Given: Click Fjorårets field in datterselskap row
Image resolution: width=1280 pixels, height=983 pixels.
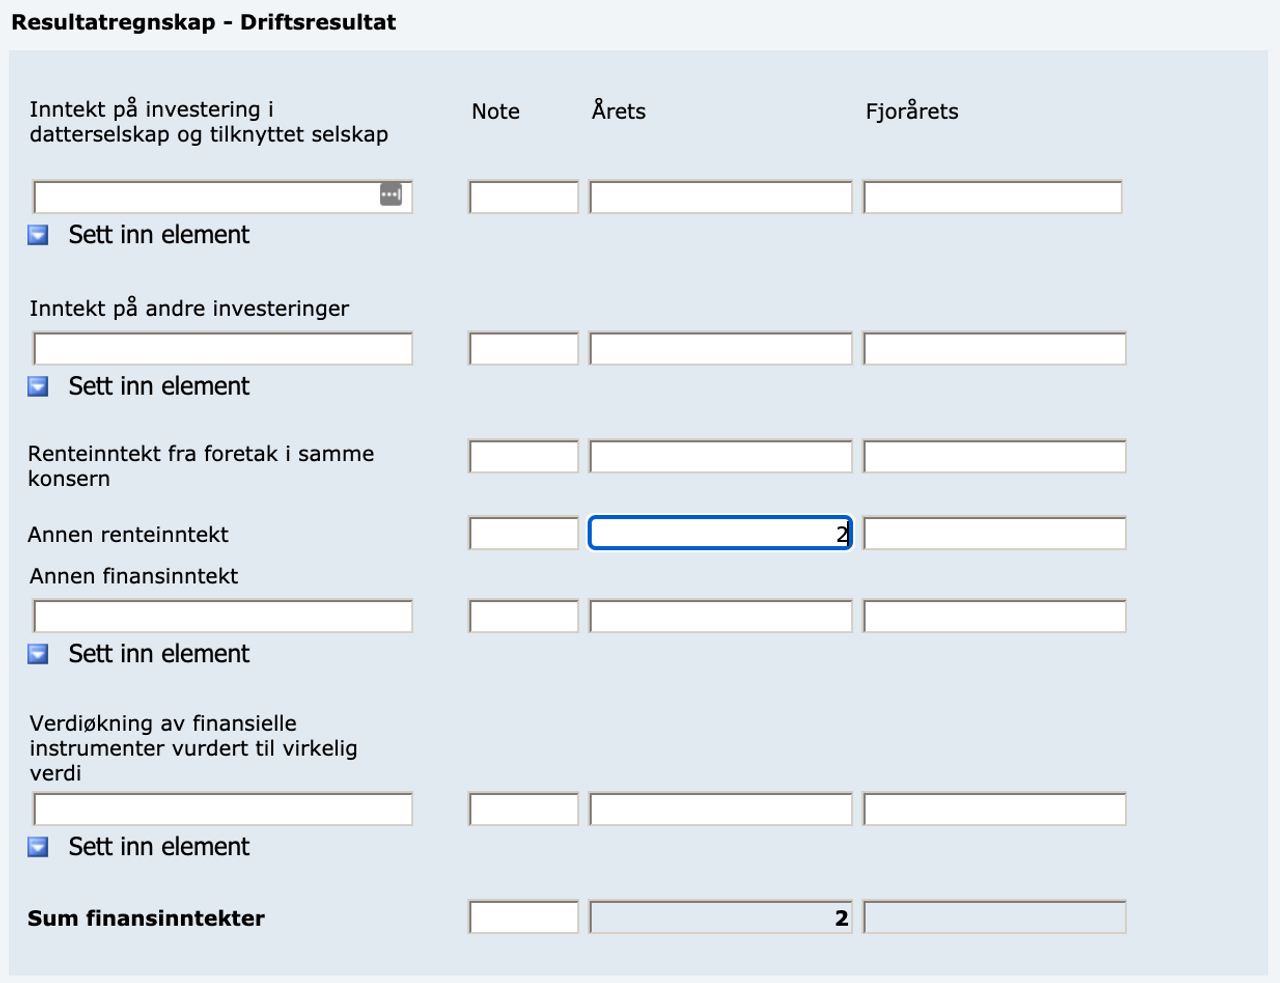Looking at the screenshot, I should [x=993, y=197].
